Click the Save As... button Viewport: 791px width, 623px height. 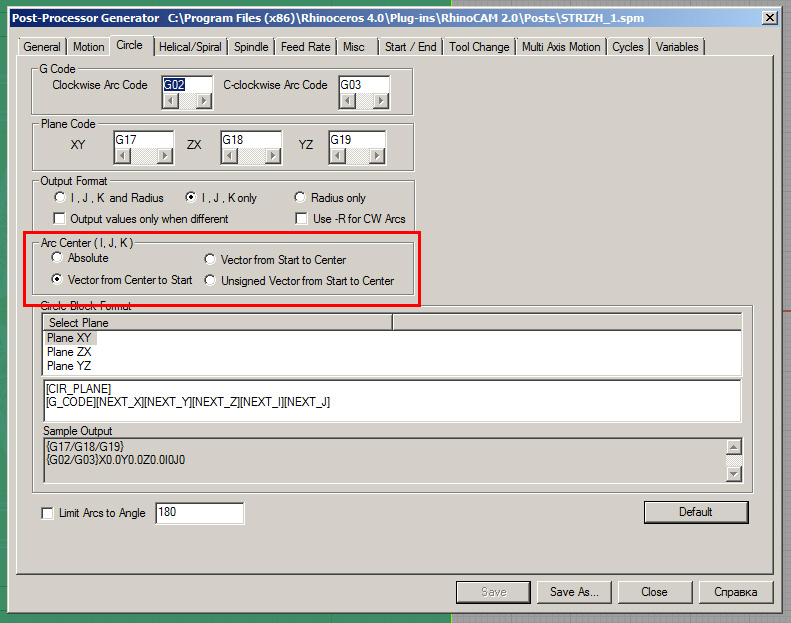tap(574, 592)
